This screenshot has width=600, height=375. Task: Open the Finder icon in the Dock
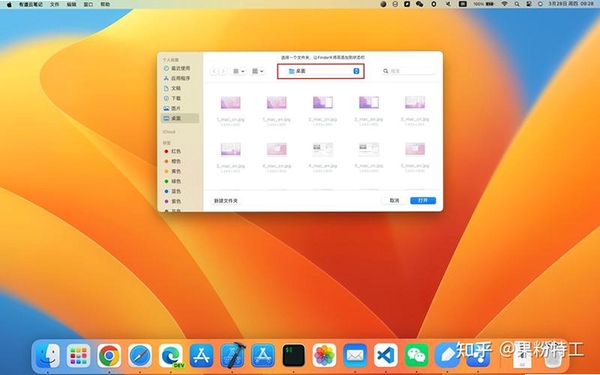[47, 356]
